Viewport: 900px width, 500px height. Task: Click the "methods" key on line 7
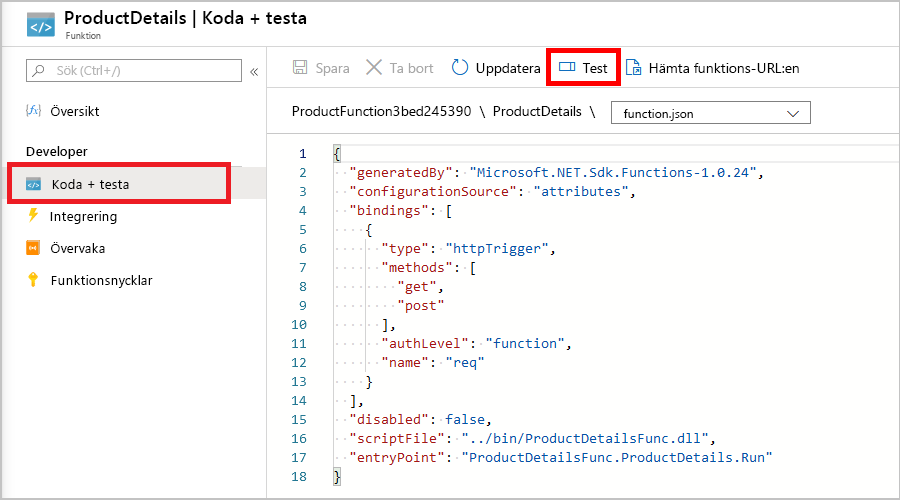coord(417,267)
